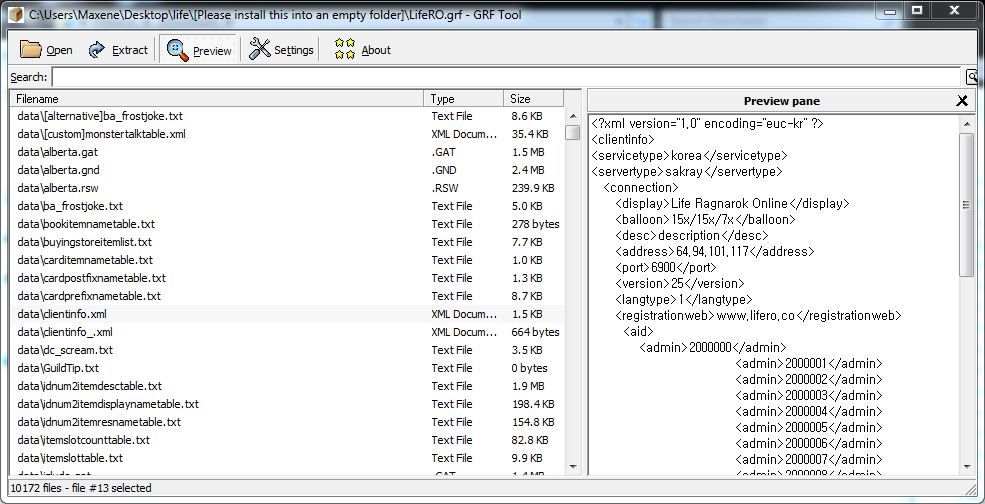Click the search magnifier icon
985x504 pixels.
972,77
